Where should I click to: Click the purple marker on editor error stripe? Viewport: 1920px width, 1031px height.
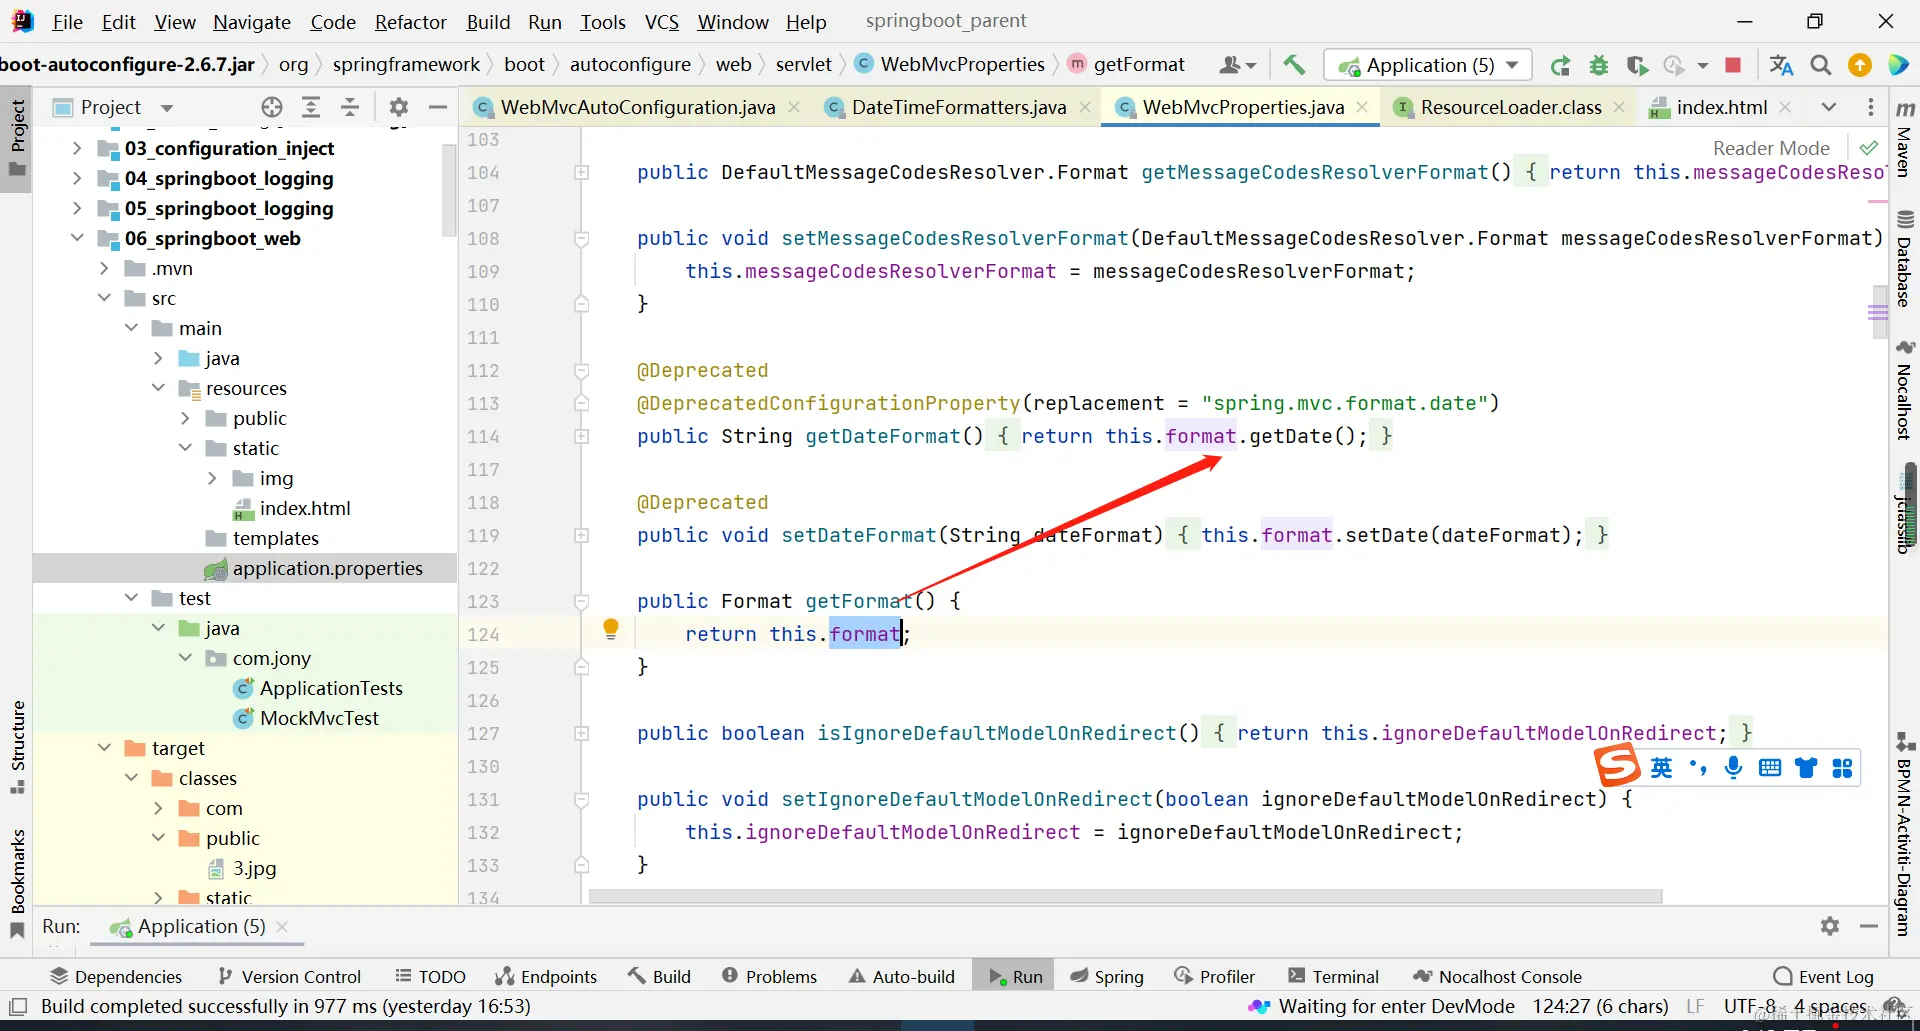(x=1878, y=313)
